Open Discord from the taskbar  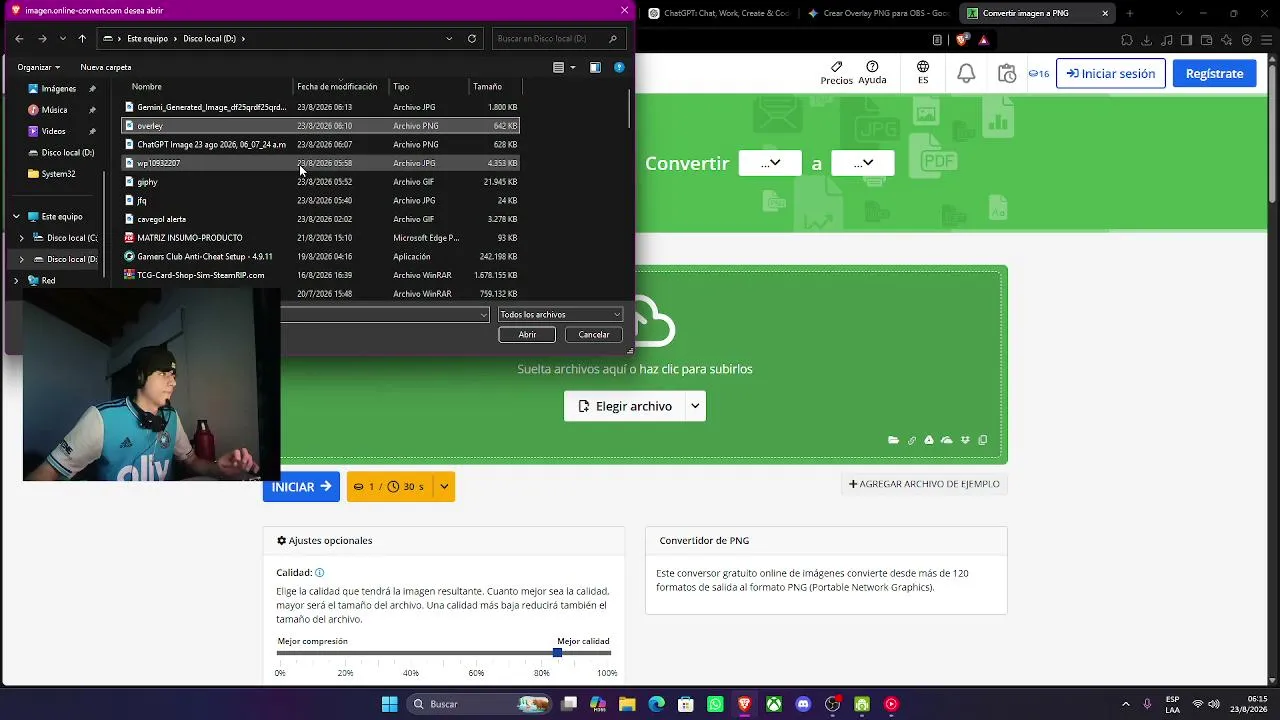(x=803, y=704)
